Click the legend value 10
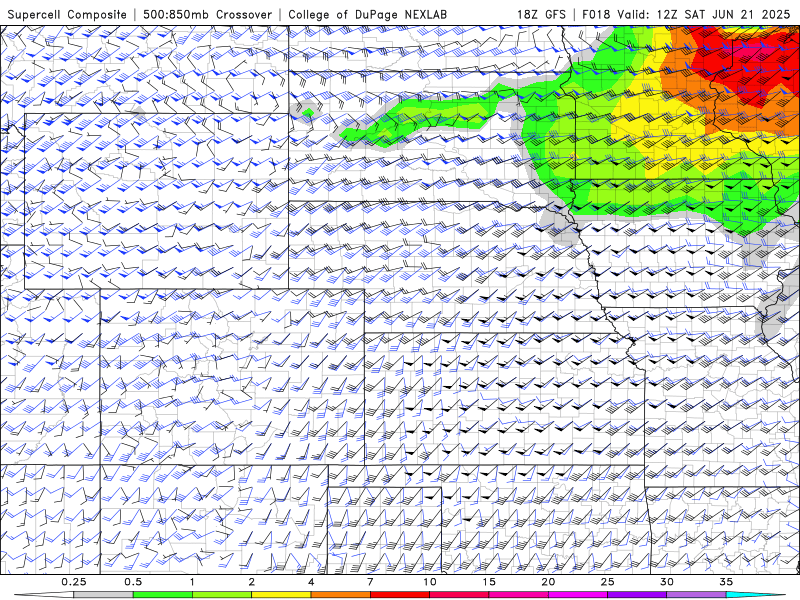This screenshot has width=800, height=600. (x=430, y=582)
